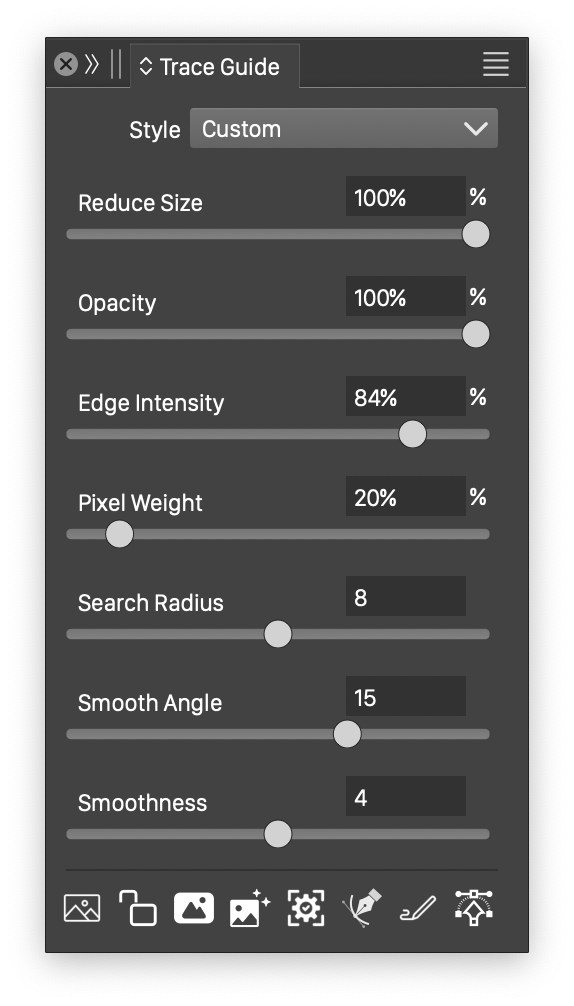Click the overlapping shapes icon
The height and width of the screenshot is (1006, 574).
coord(138,908)
